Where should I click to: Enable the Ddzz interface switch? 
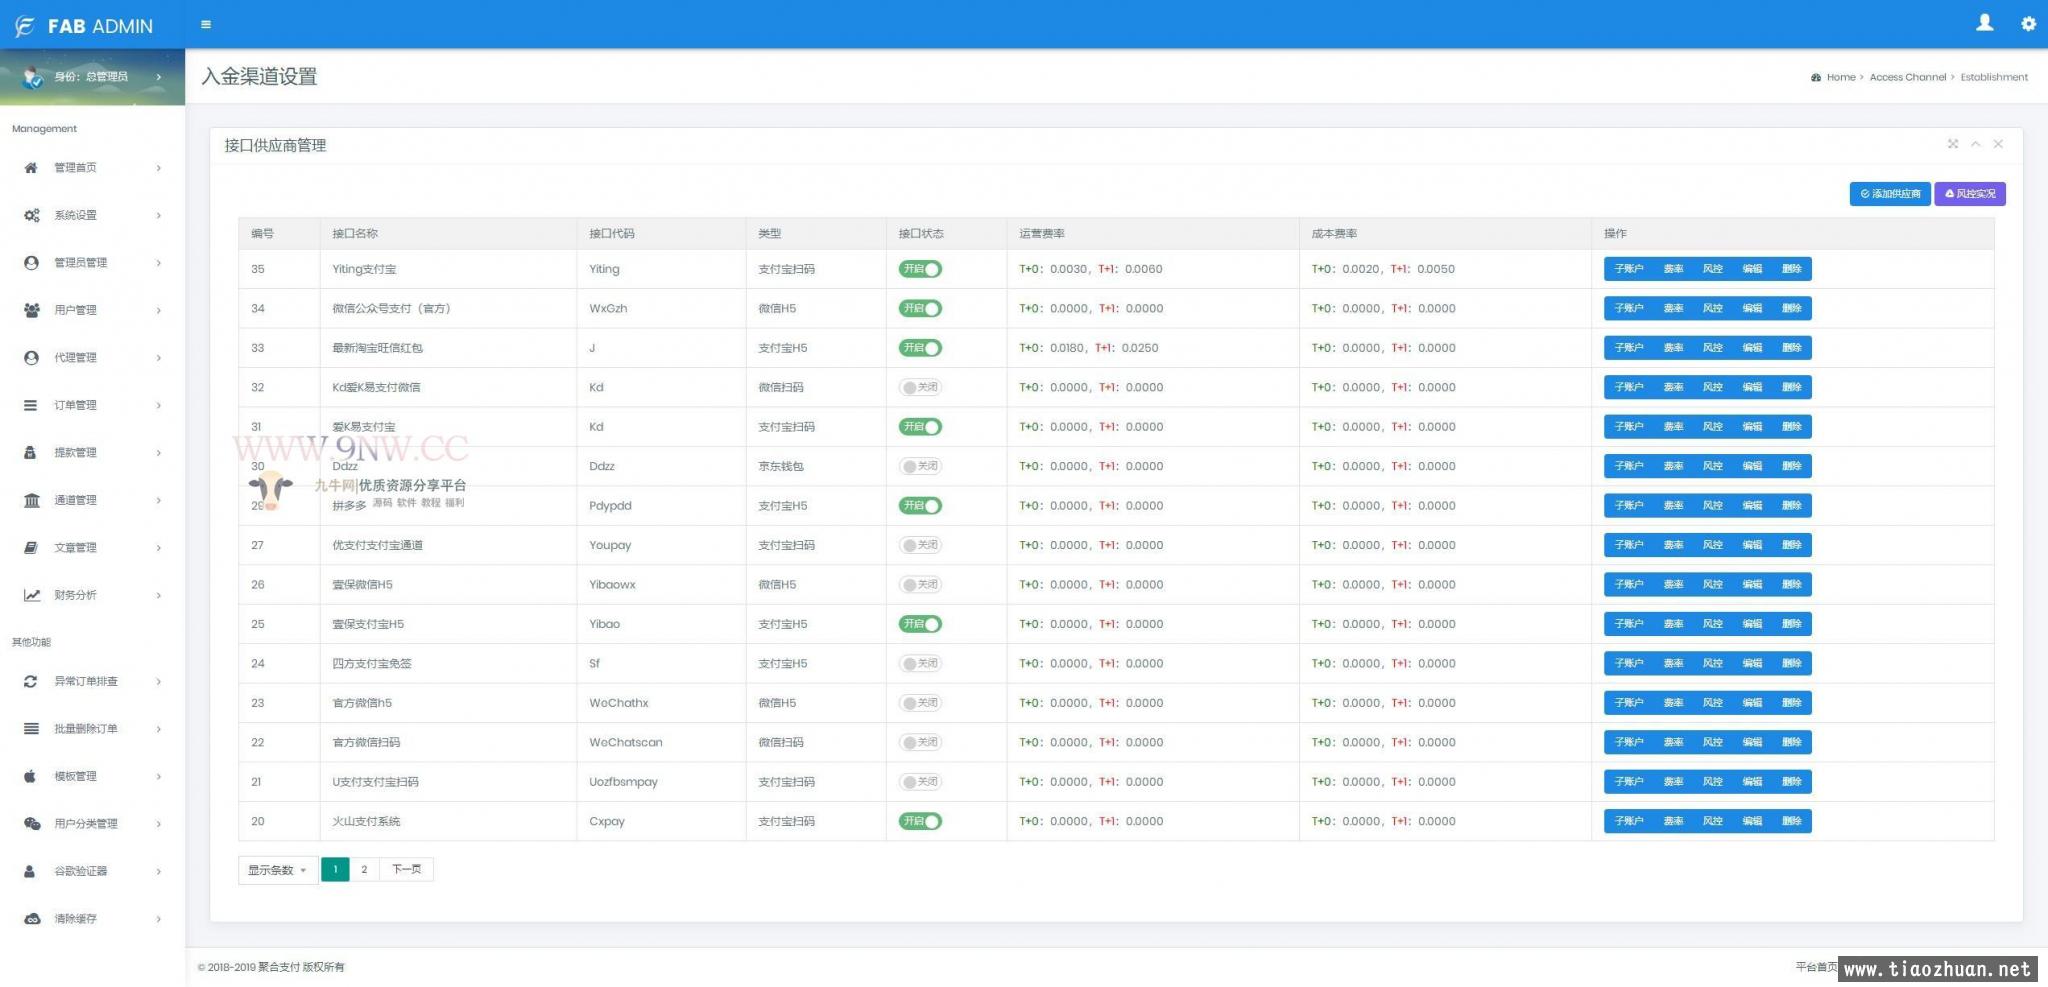point(920,466)
